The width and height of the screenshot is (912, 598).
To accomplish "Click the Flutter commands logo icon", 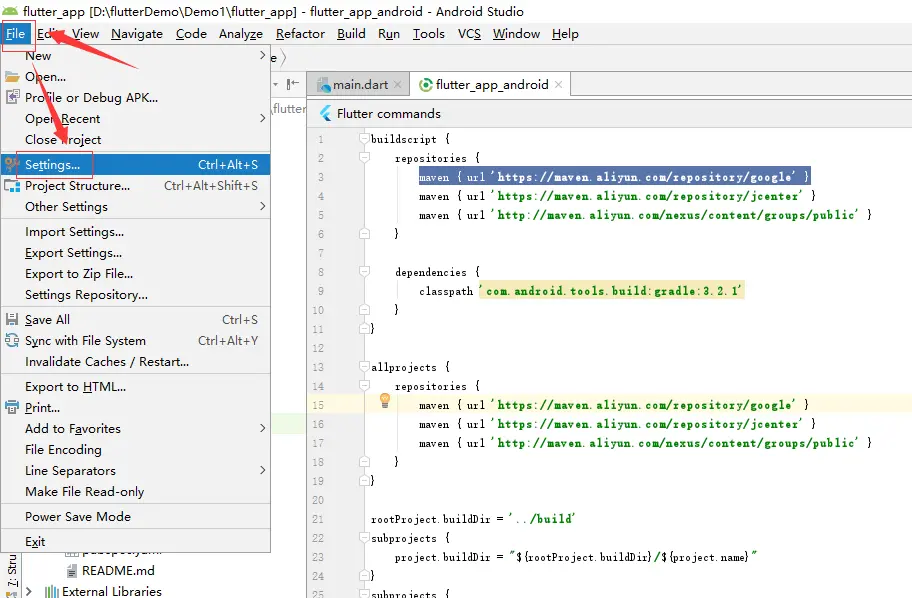I will pyautogui.click(x=326, y=113).
